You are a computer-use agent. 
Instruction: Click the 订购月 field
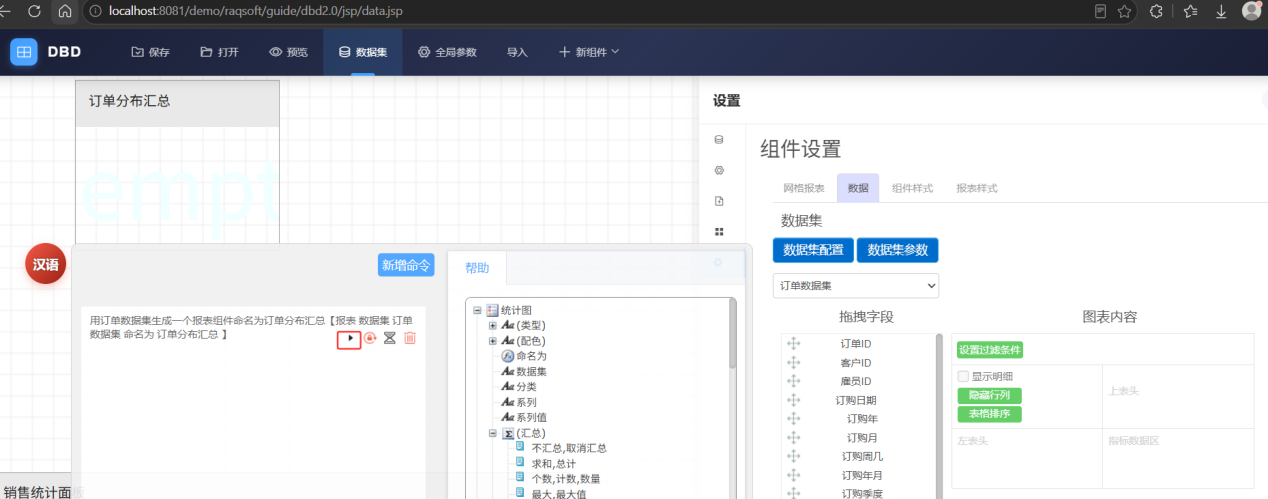pyautogui.click(x=861, y=437)
